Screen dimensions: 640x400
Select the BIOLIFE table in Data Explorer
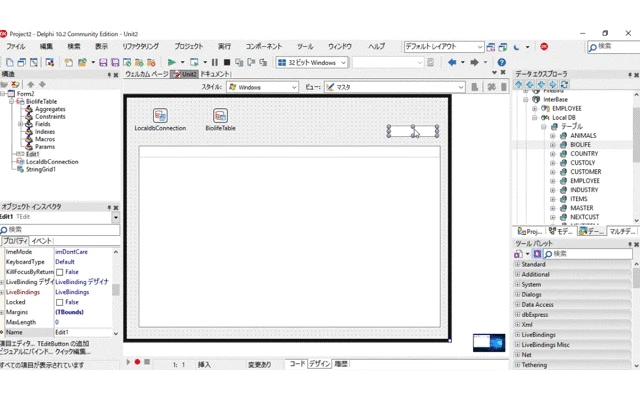coord(580,144)
